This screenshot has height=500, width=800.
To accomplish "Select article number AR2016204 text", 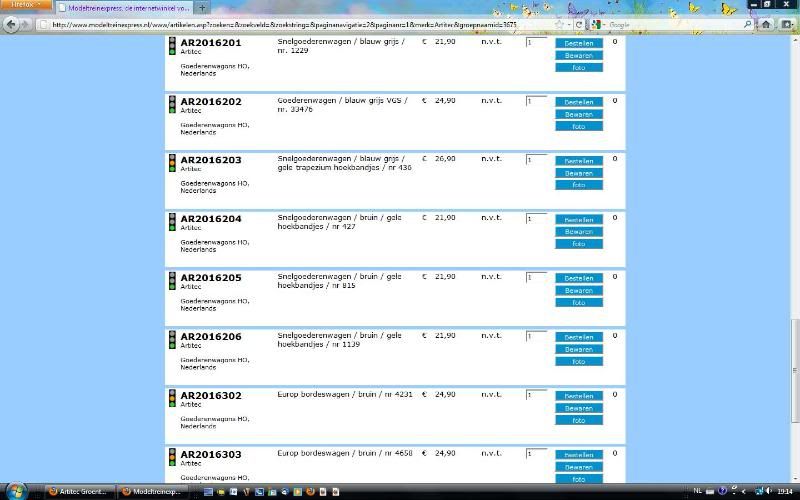I will tap(211, 219).
